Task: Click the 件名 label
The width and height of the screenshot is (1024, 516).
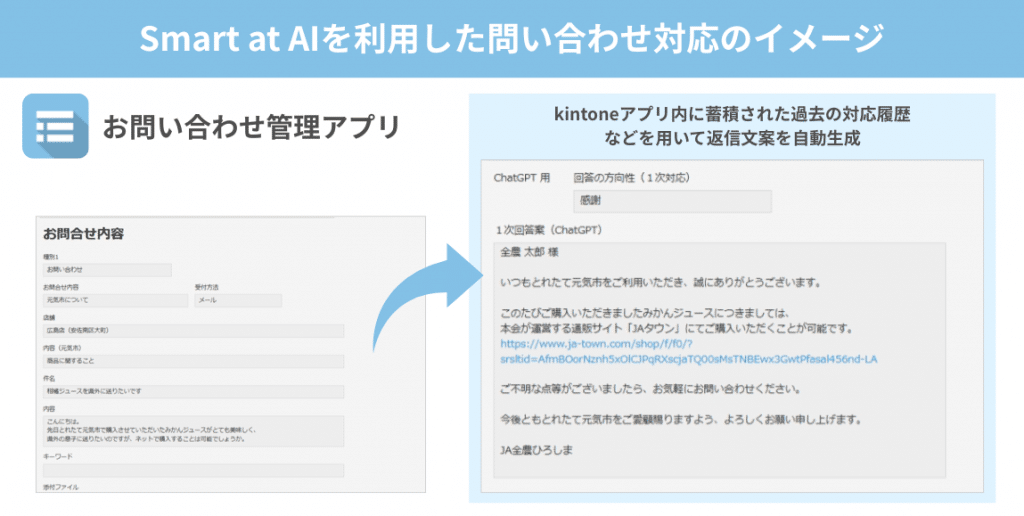Action: click(49, 379)
